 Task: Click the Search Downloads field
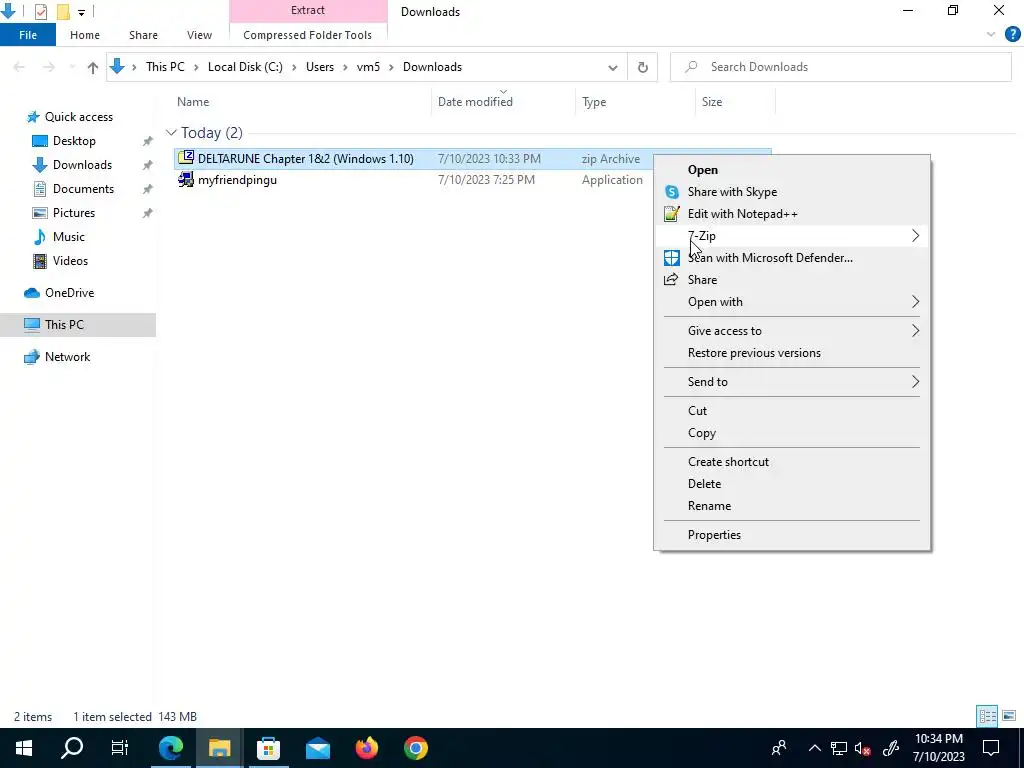pyautogui.click(x=840, y=67)
